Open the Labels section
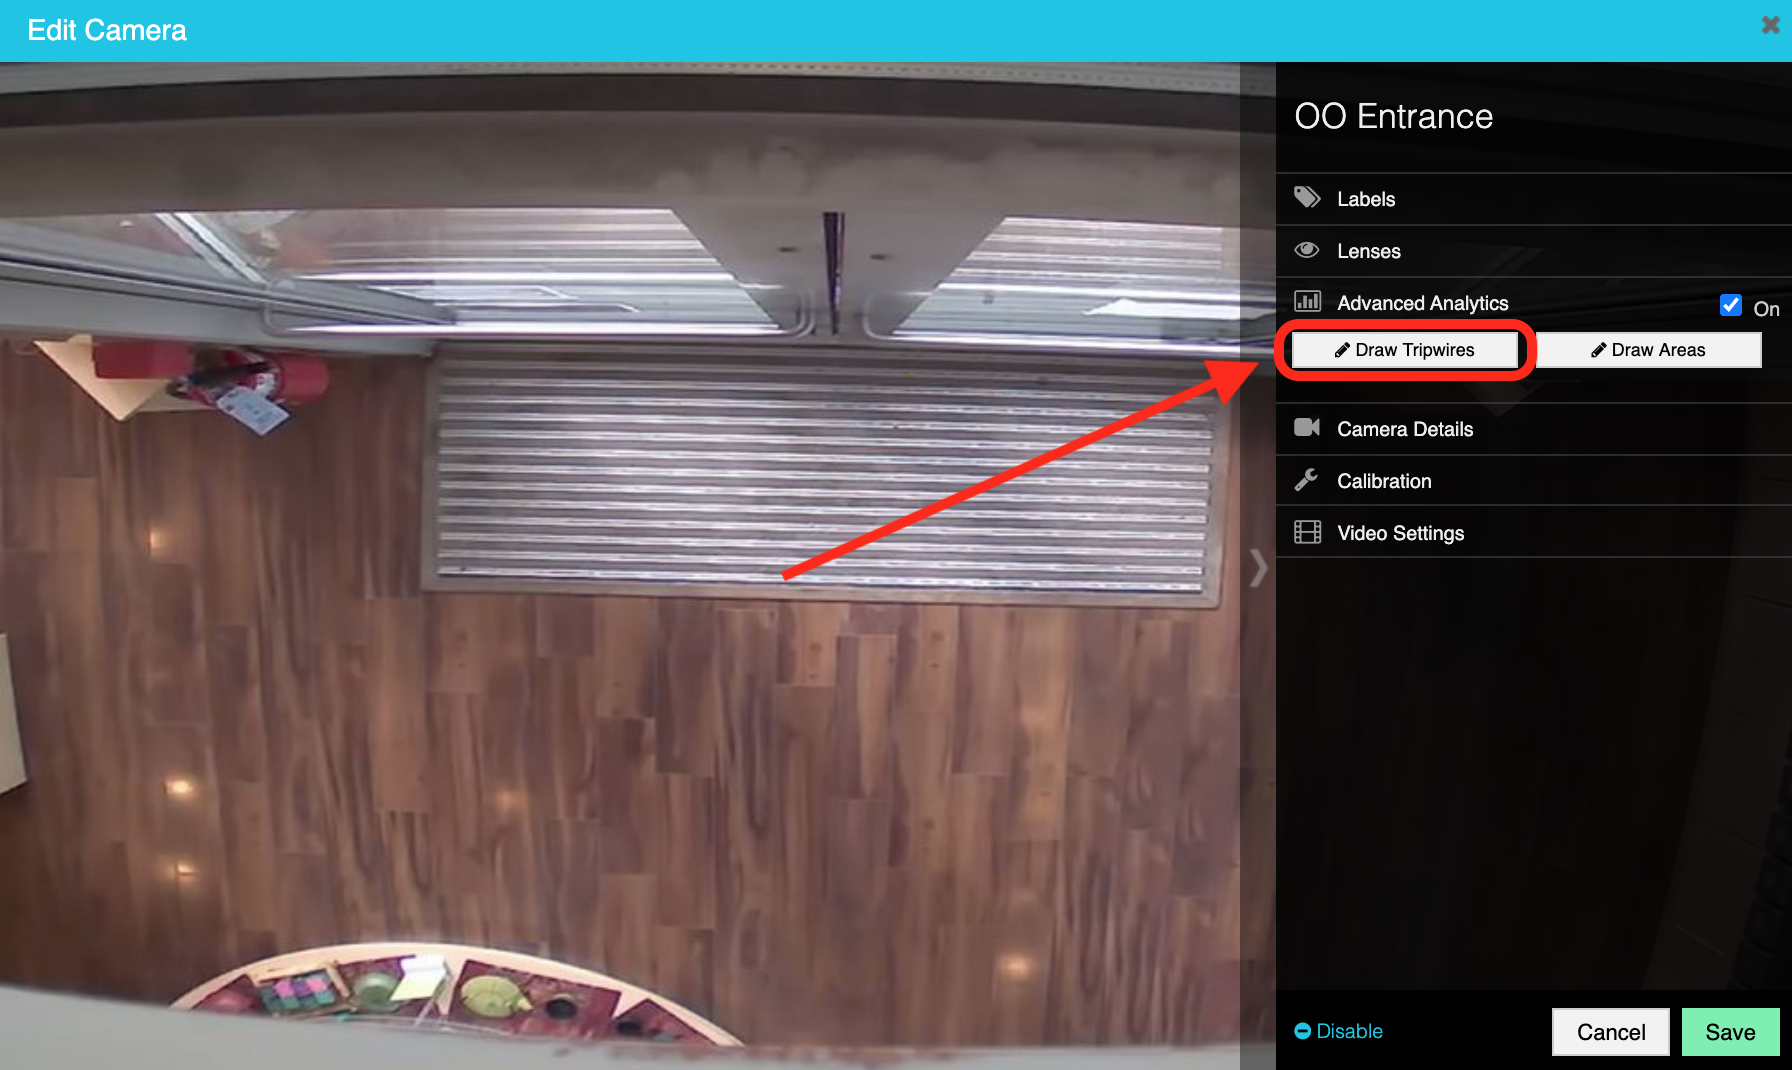 1533,199
